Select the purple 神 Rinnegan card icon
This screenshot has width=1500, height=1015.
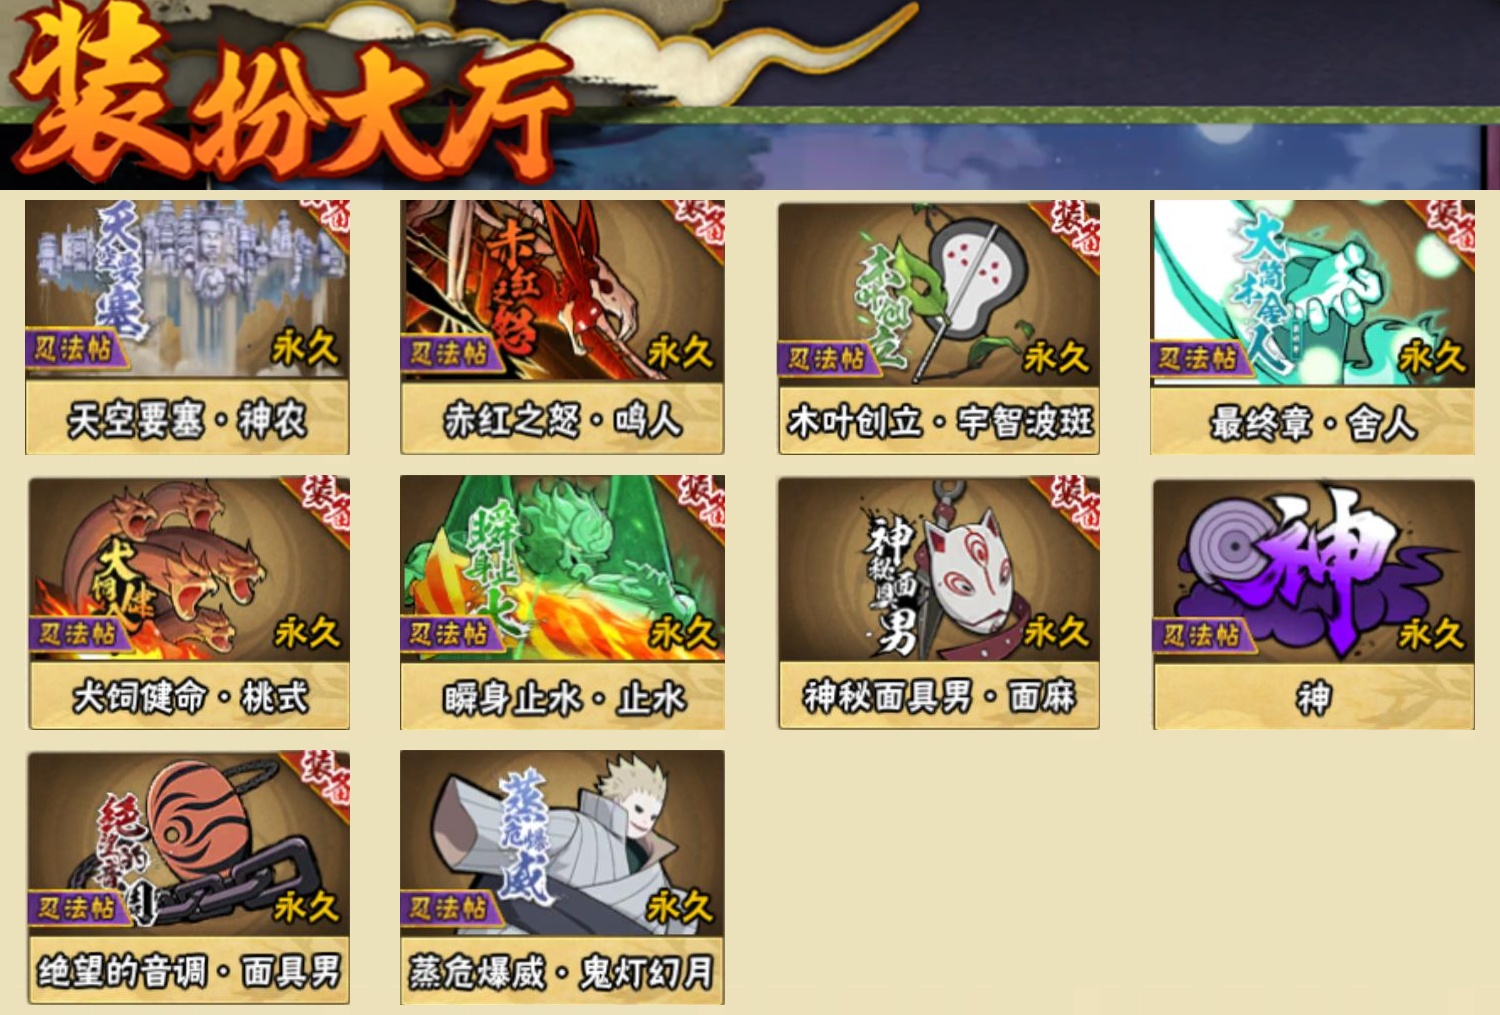point(1314,570)
